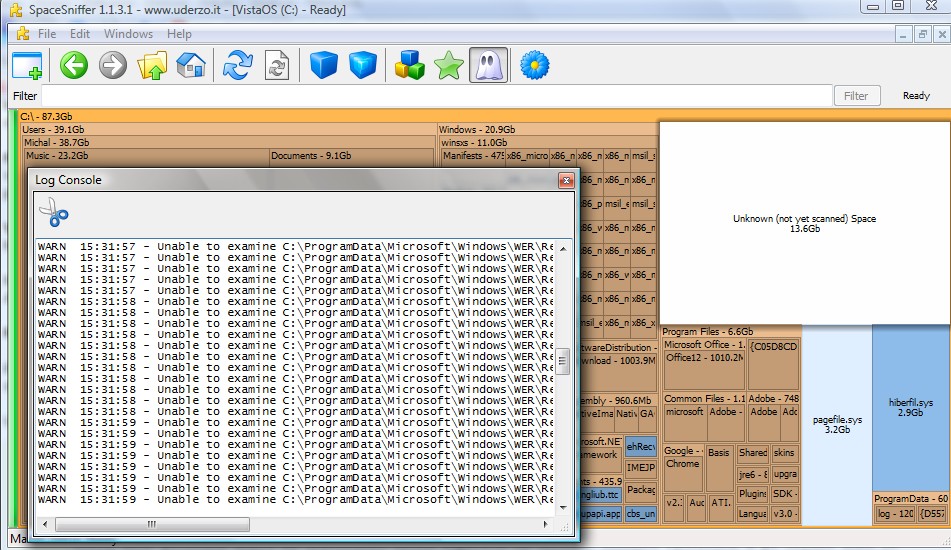Click the Home house icon

pyautogui.click(x=190, y=66)
